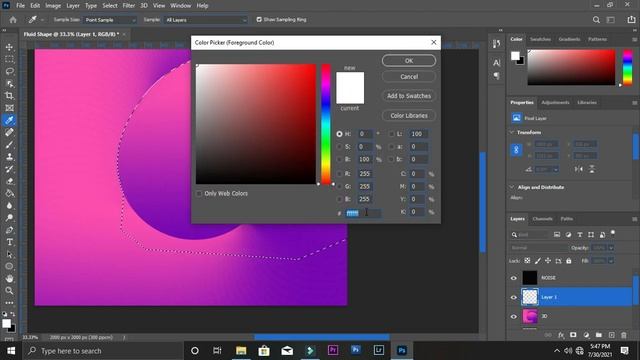Hide Layer 1 visibility eye
The height and width of the screenshot is (360, 640).
pyautogui.click(x=513, y=297)
